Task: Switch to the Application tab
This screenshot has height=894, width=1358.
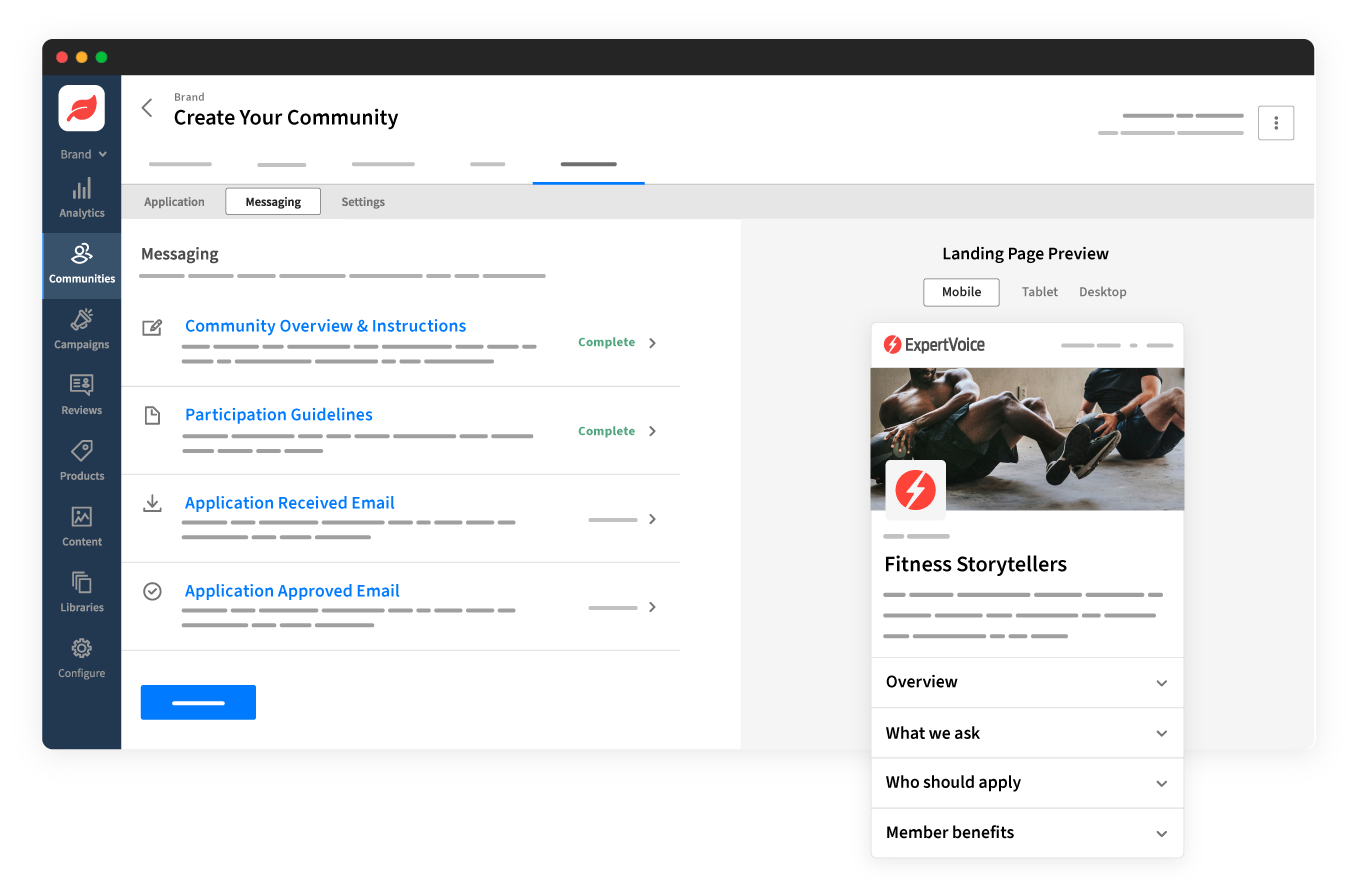Action: (x=174, y=202)
